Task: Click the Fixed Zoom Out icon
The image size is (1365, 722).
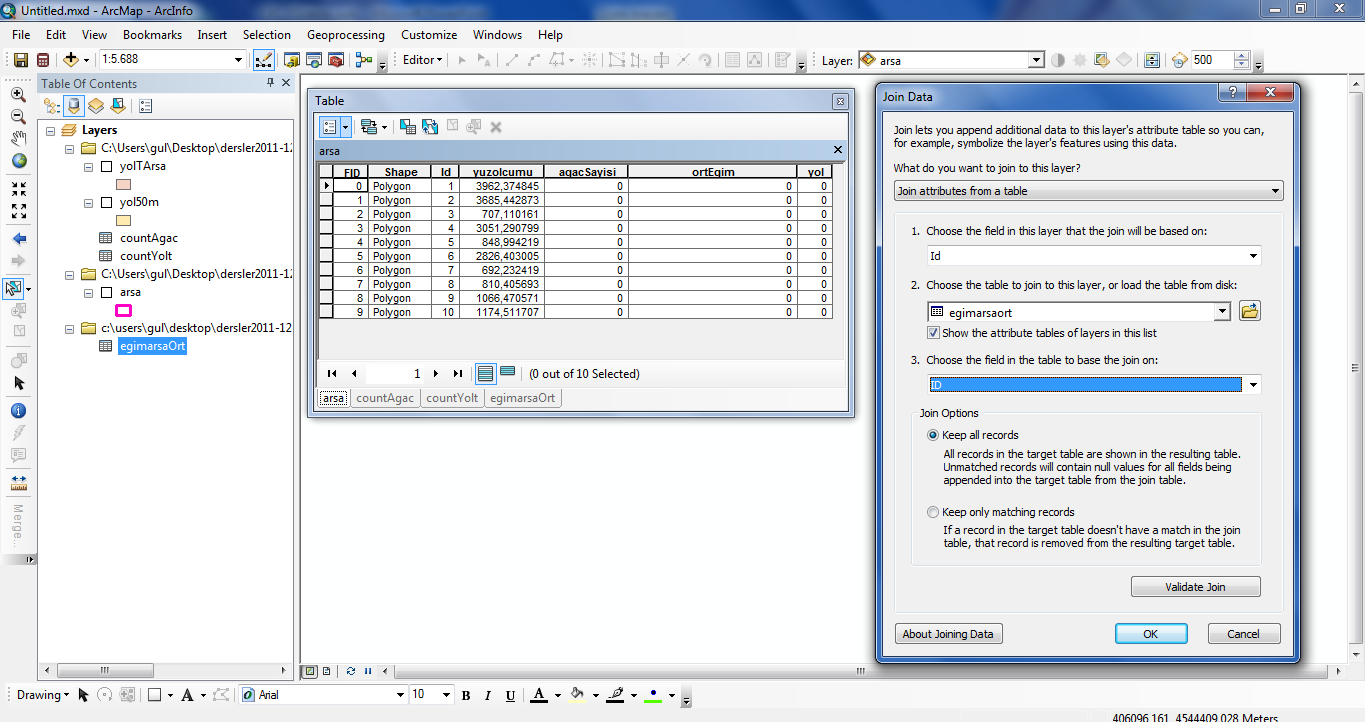Action: coord(18,211)
